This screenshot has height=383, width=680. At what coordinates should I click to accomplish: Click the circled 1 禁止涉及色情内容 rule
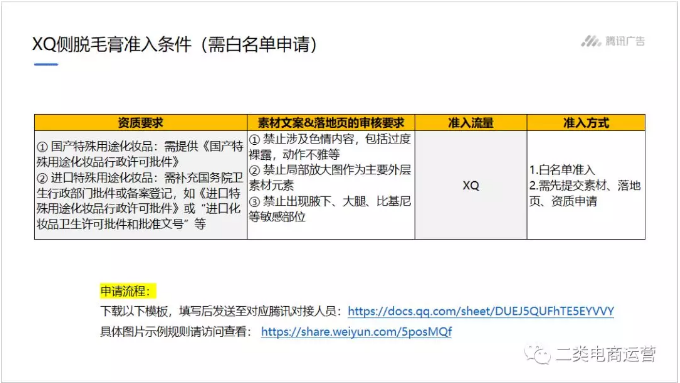pyautogui.click(x=330, y=147)
